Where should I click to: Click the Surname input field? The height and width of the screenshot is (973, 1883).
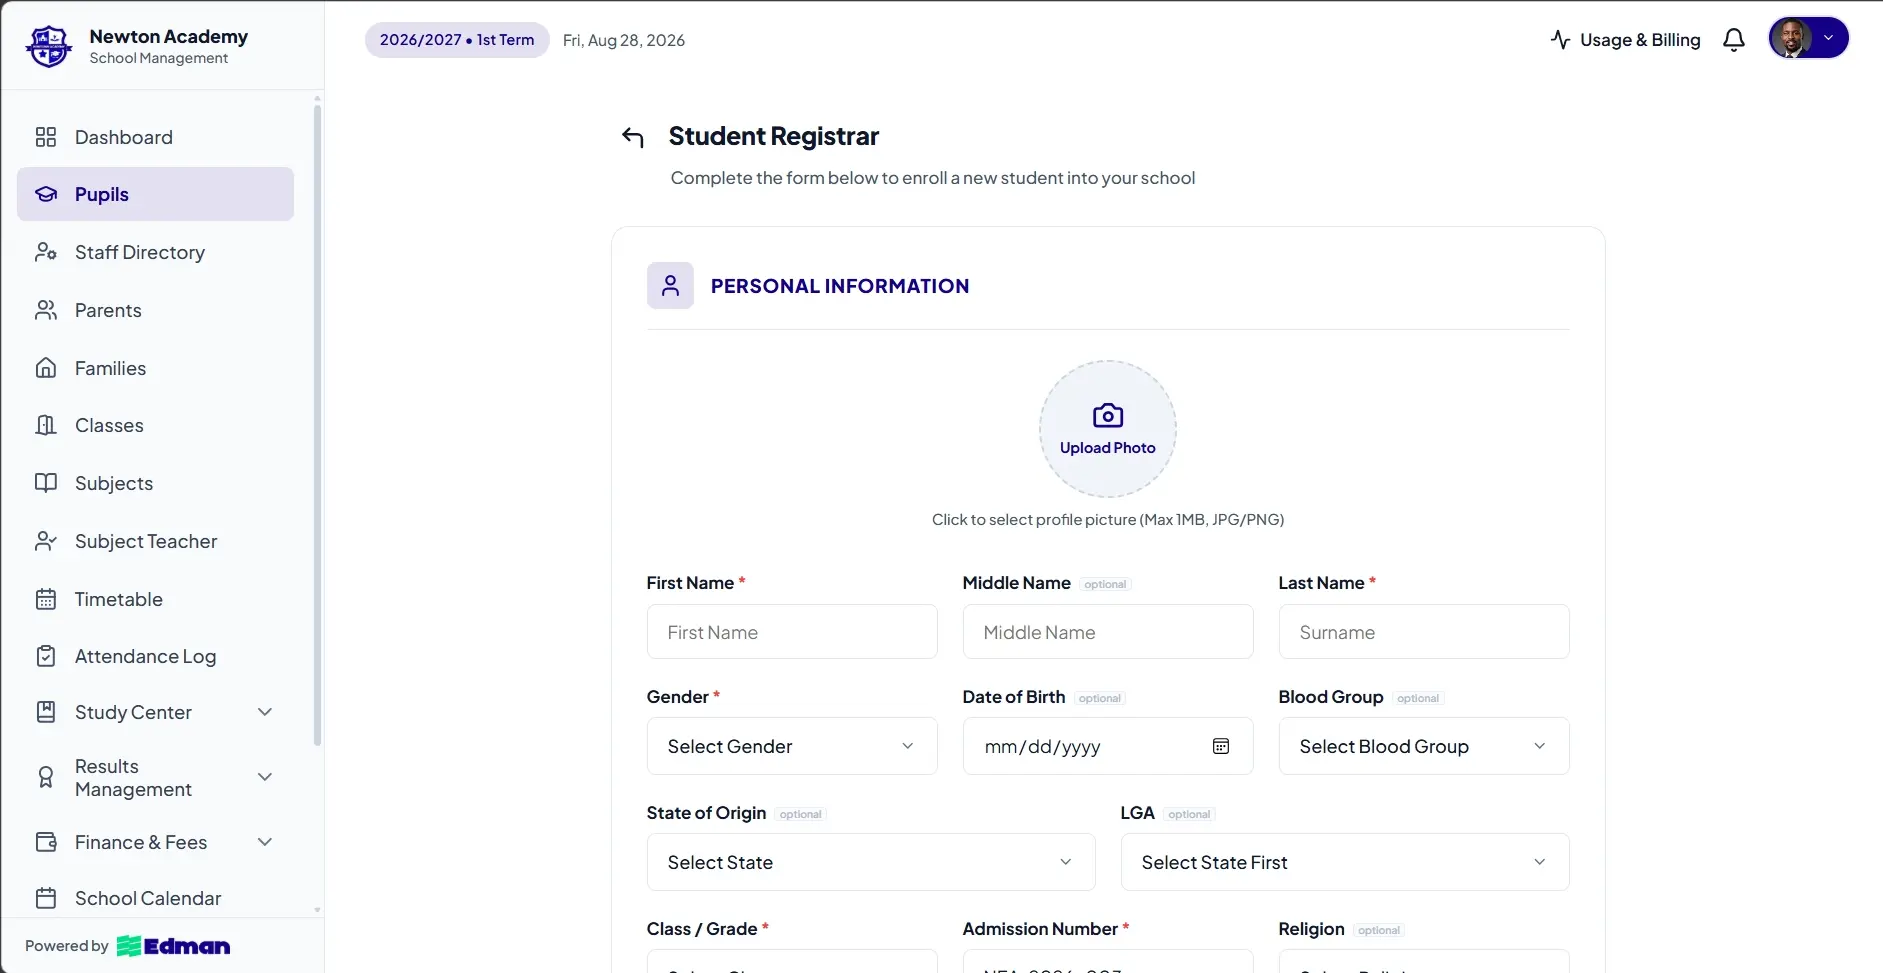pos(1424,632)
